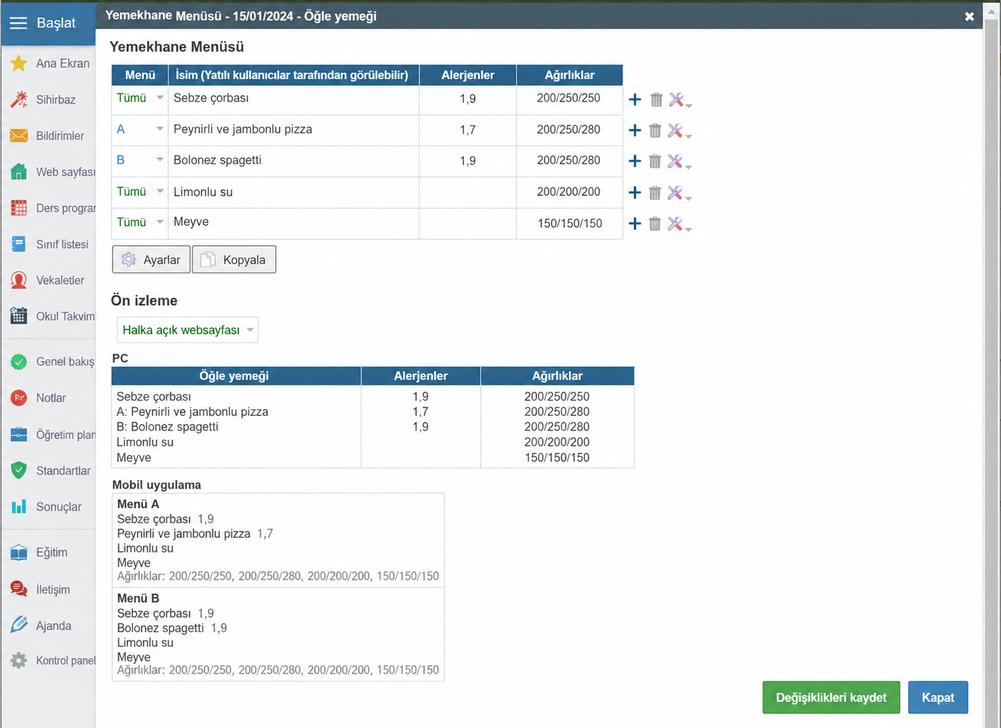This screenshot has width=1001, height=728.
Task: Open tools icon for Bolonez spagetti row
Action: (x=676, y=162)
